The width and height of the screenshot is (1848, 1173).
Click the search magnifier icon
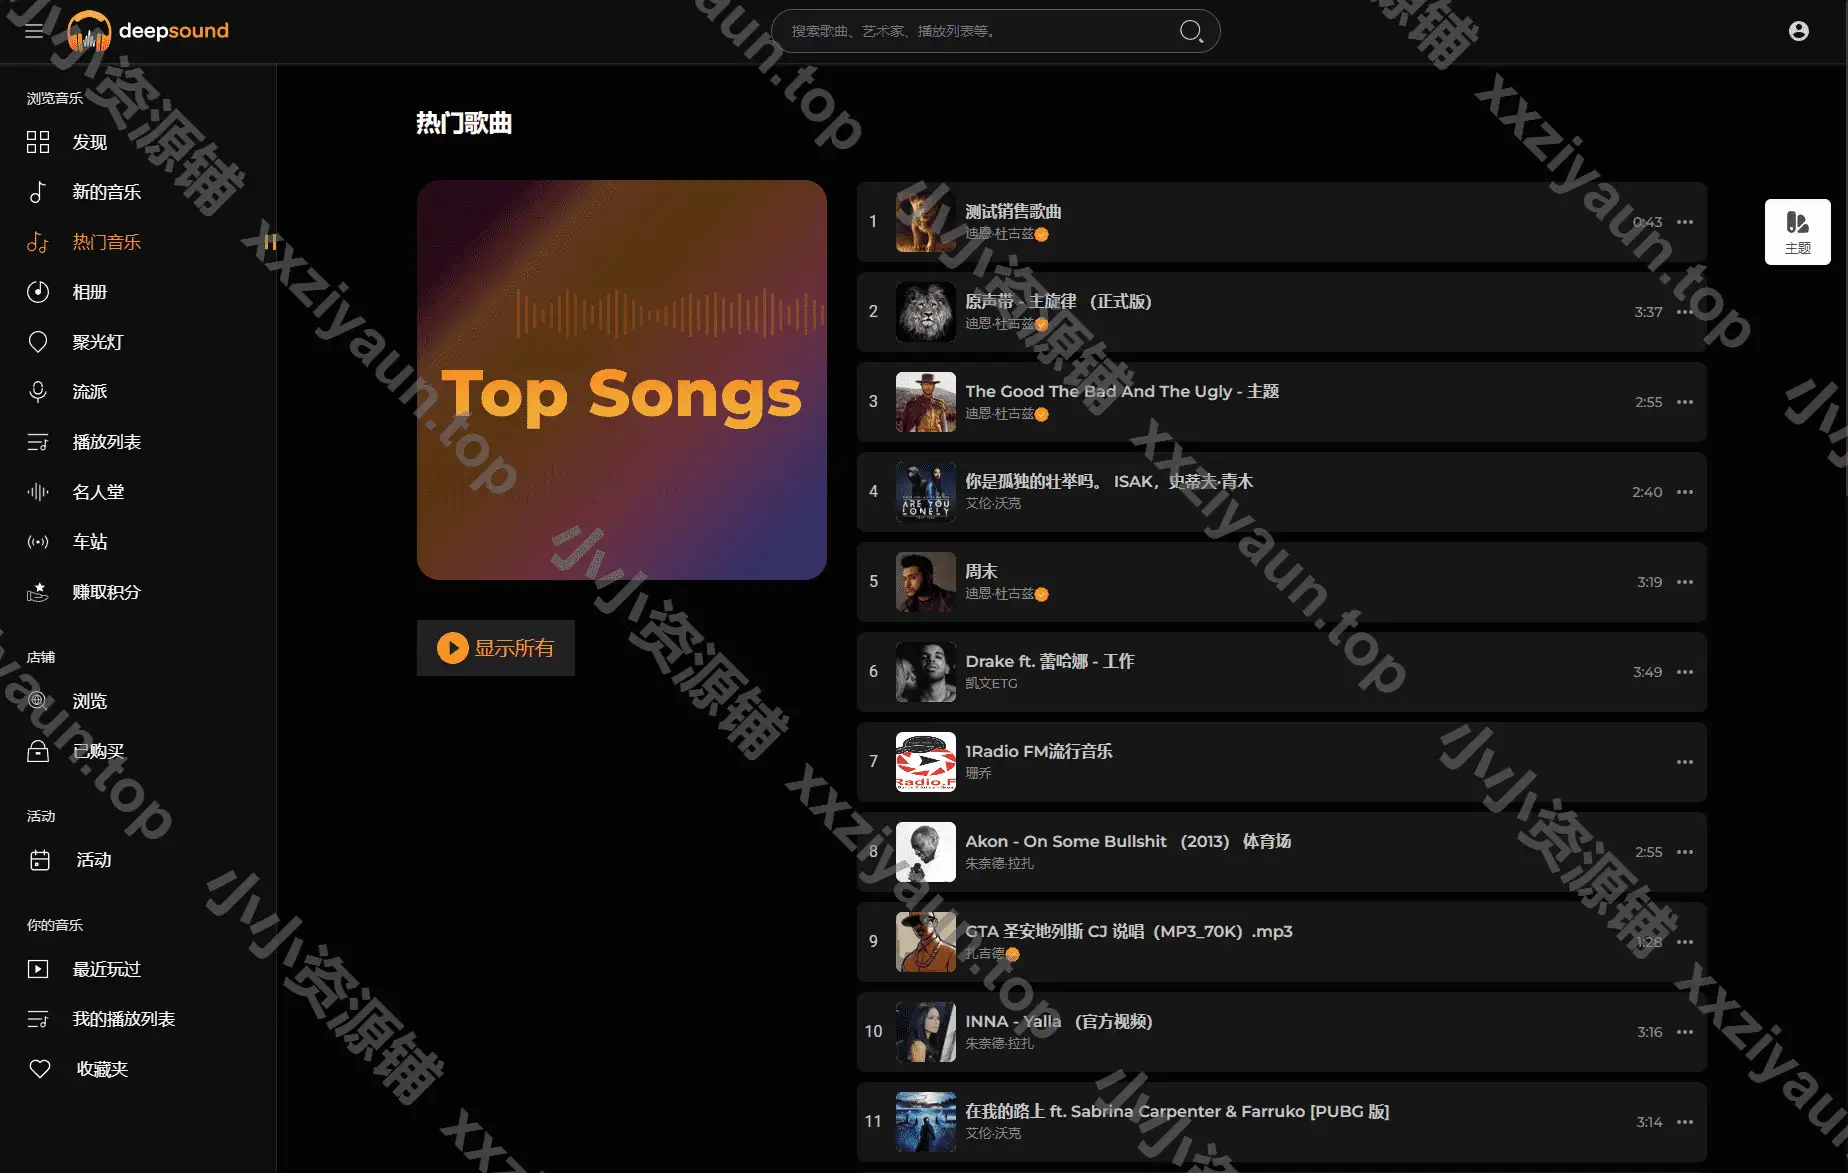click(x=1190, y=31)
